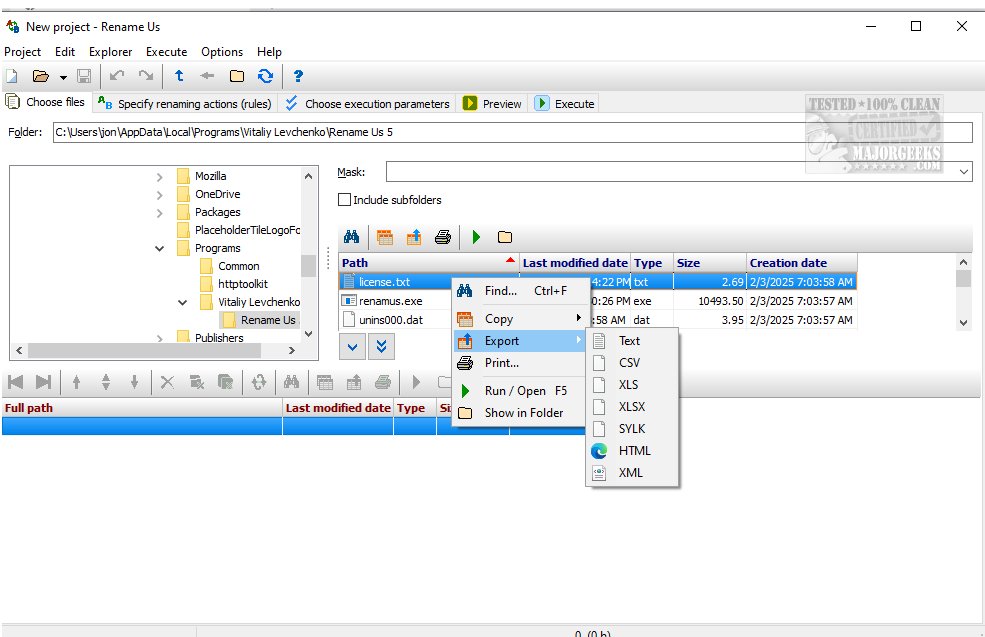
Task: Select Print... from the context menu
Action: 521,362
